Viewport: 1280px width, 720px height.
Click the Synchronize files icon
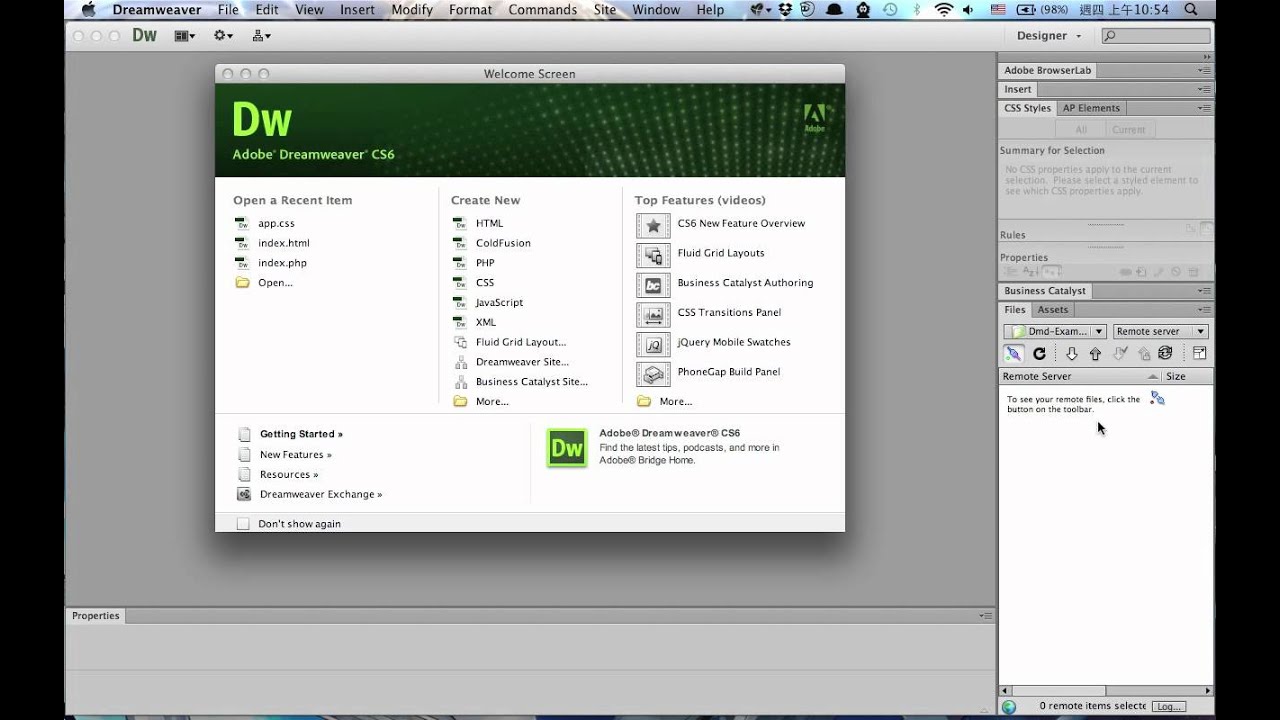pyautogui.click(x=1165, y=354)
